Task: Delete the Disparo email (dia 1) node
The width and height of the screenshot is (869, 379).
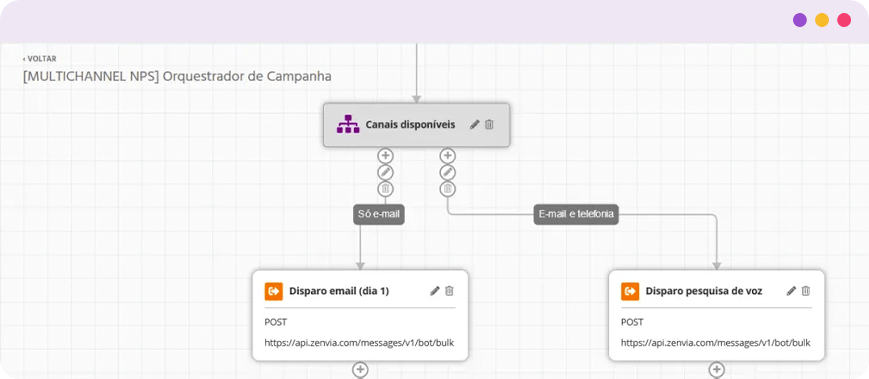Action: (x=449, y=291)
